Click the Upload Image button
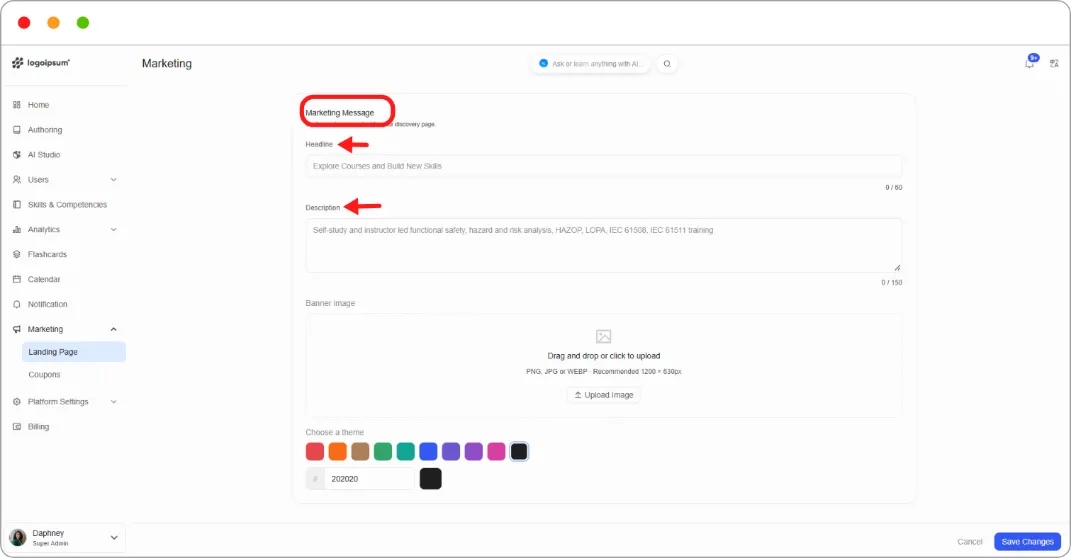The height and width of the screenshot is (558, 1071). [x=604, y=395]
